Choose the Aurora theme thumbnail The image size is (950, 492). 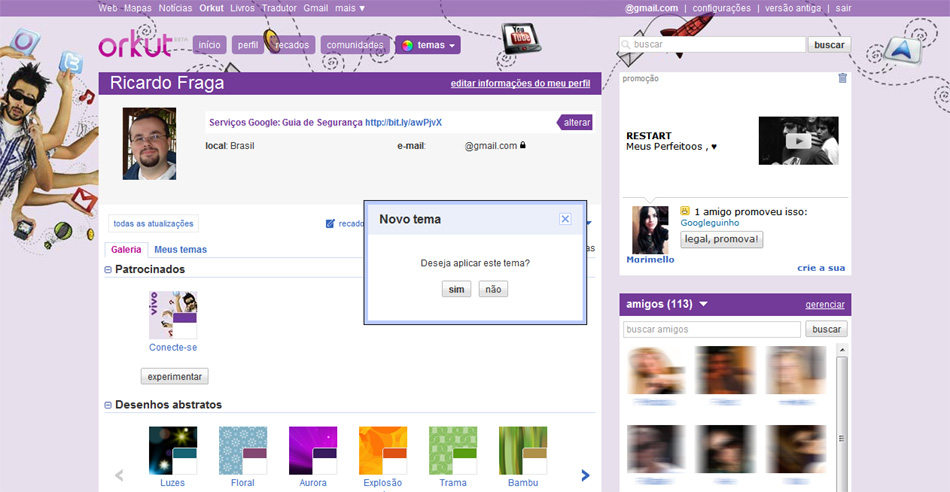[x=313, y=450]
